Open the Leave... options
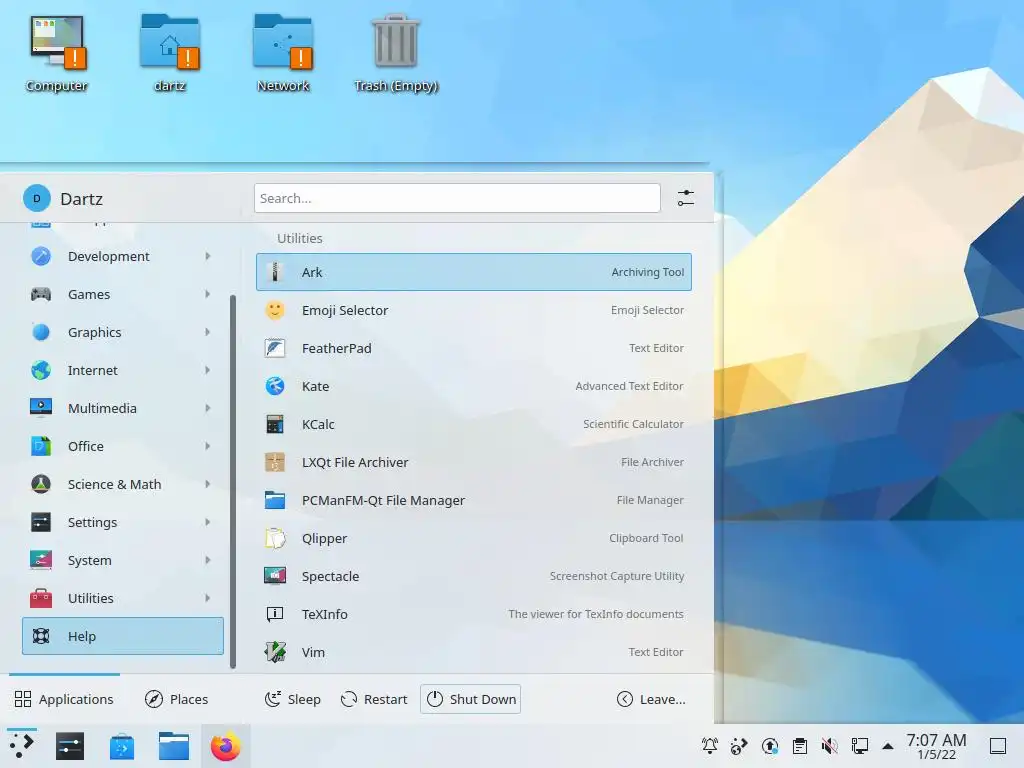Screen dimensions: 1024x768 coord(651,699)
